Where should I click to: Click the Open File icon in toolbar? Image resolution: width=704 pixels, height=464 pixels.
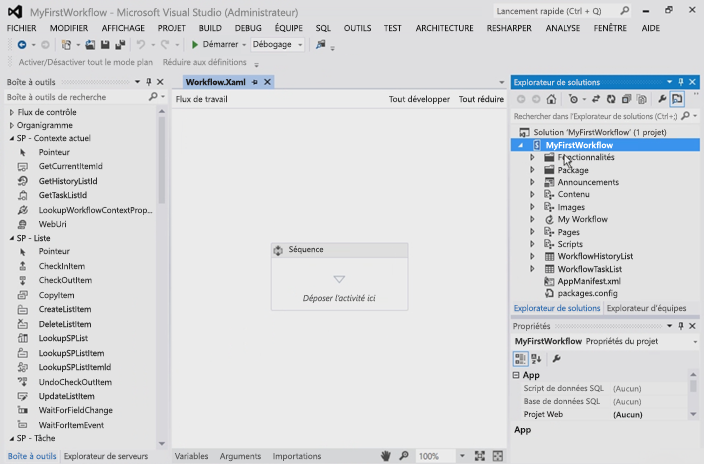tap(90, 44)
